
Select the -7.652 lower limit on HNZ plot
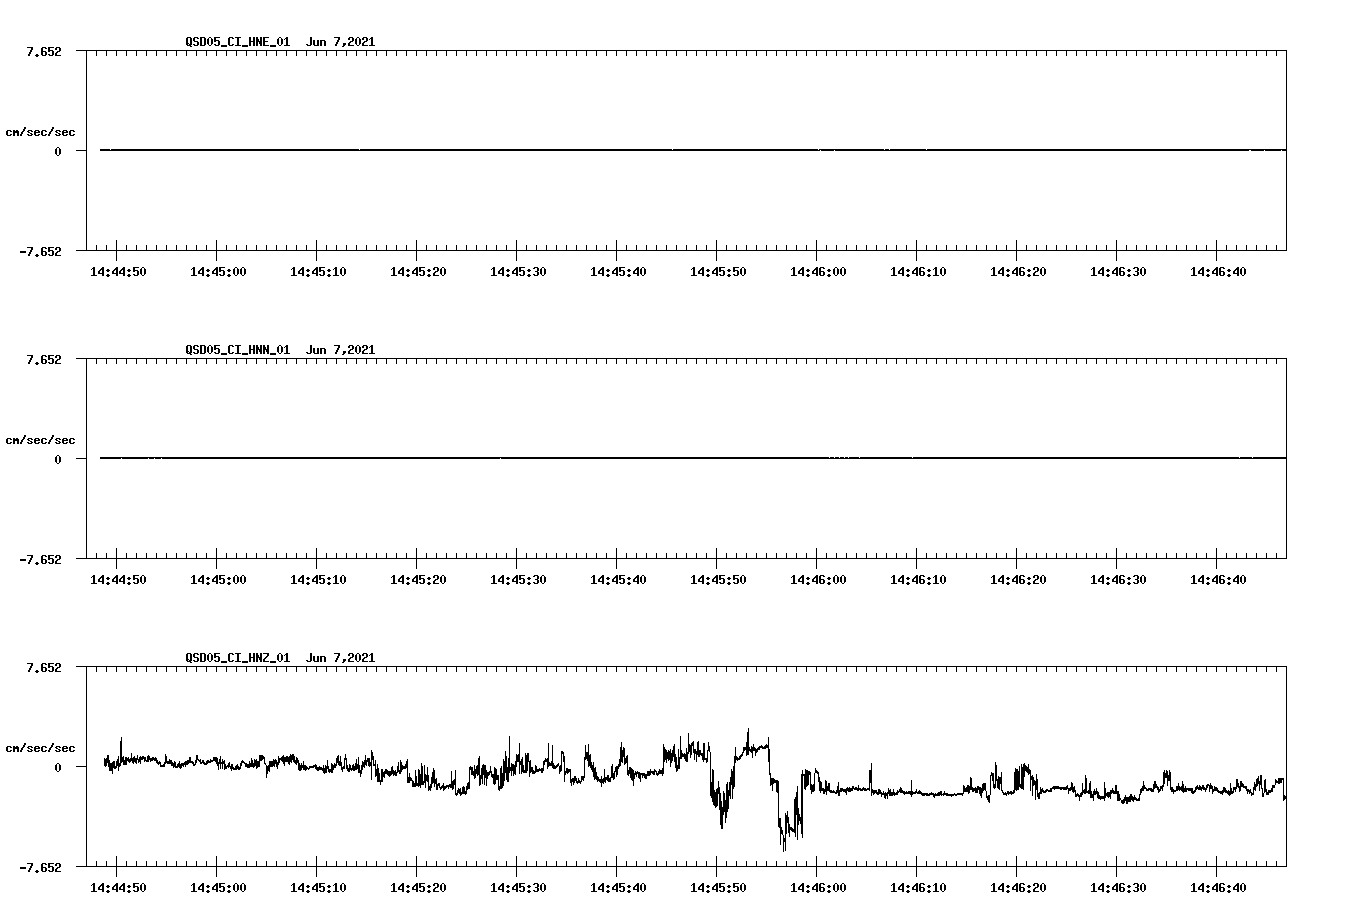click(x=40, y=867)
